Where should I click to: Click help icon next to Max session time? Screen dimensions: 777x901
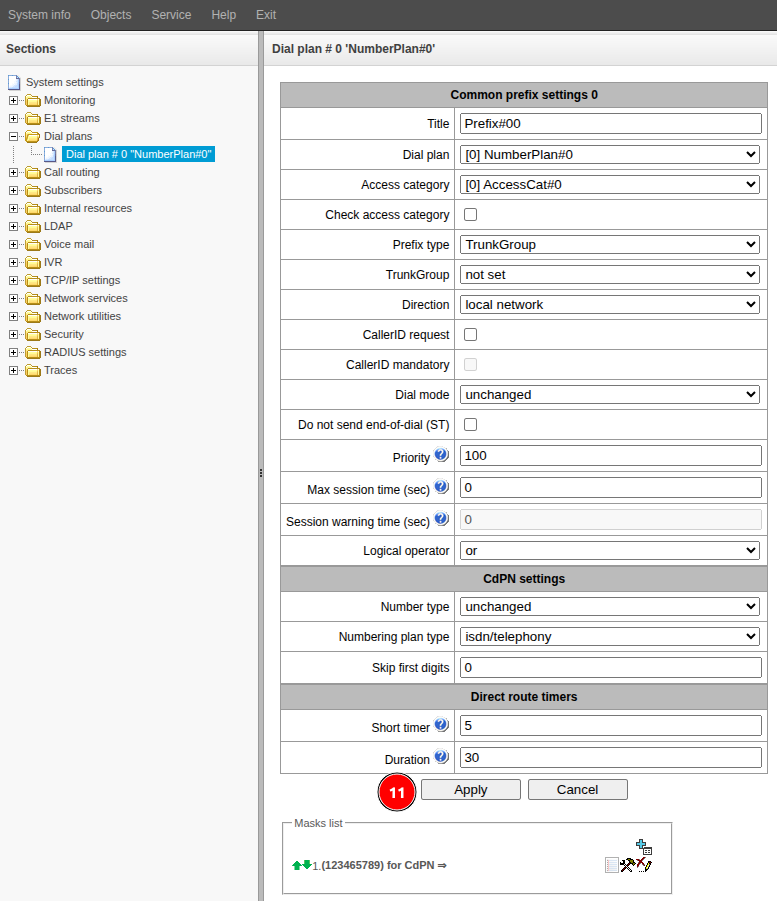click(x=441, y=487)
